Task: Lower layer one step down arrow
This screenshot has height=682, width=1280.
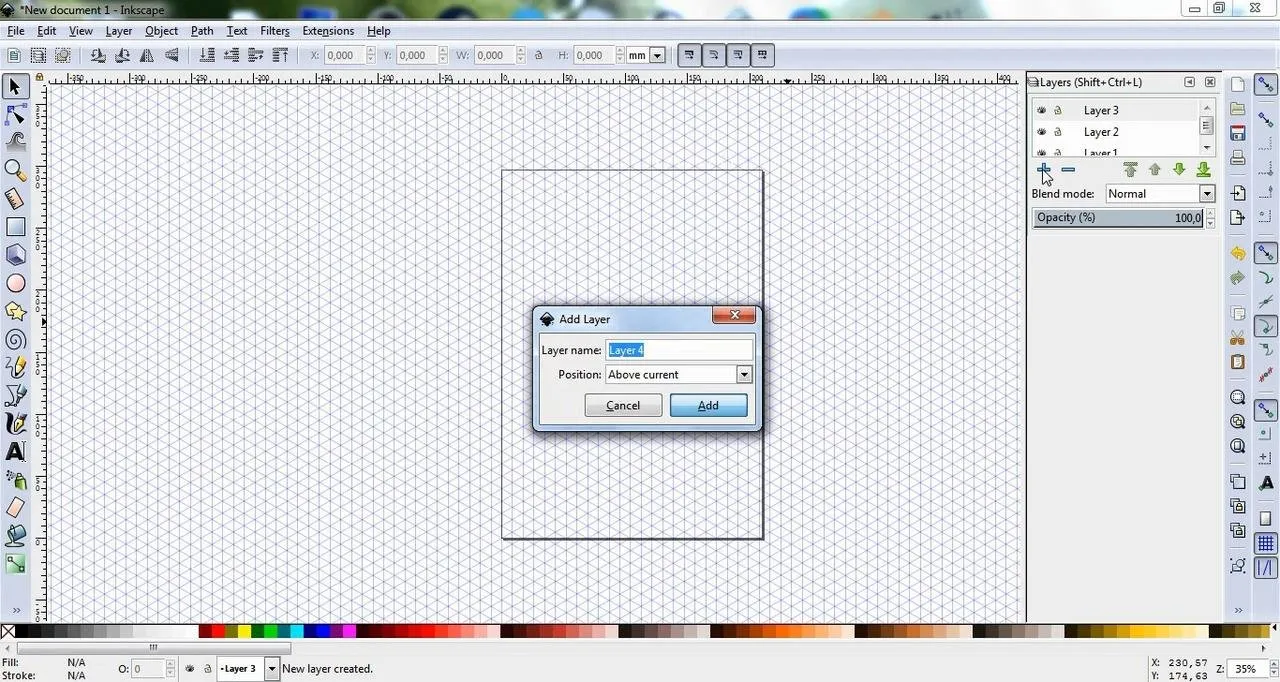Action: (1179, 169)
